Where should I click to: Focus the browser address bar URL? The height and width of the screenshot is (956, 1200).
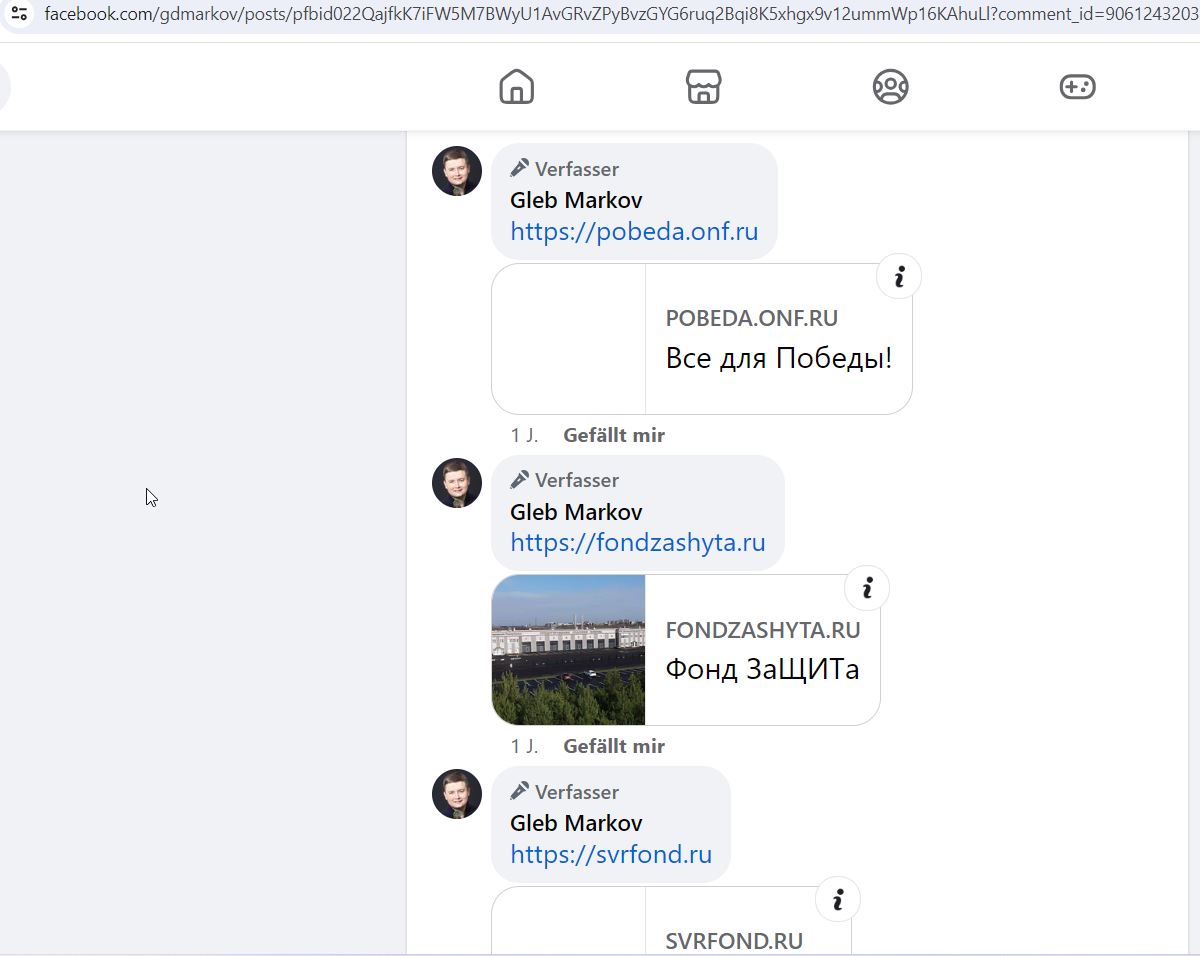[620, 14]
